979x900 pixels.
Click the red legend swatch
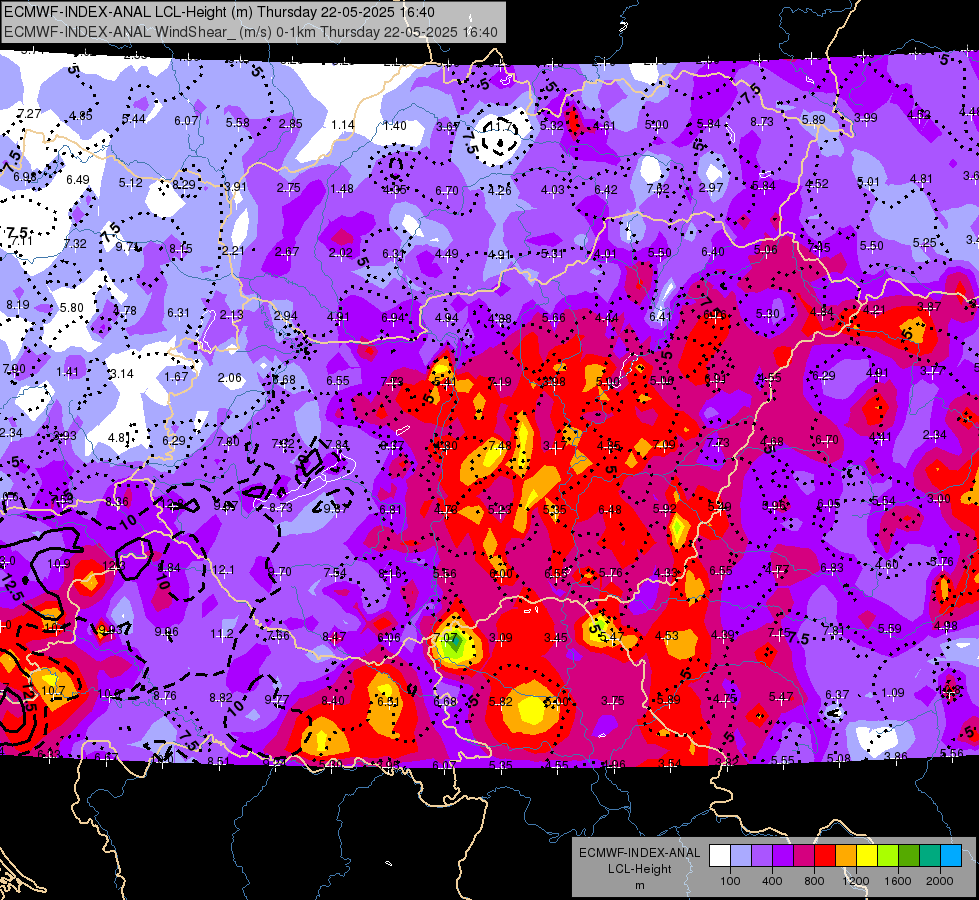click(x=825, y=856)
